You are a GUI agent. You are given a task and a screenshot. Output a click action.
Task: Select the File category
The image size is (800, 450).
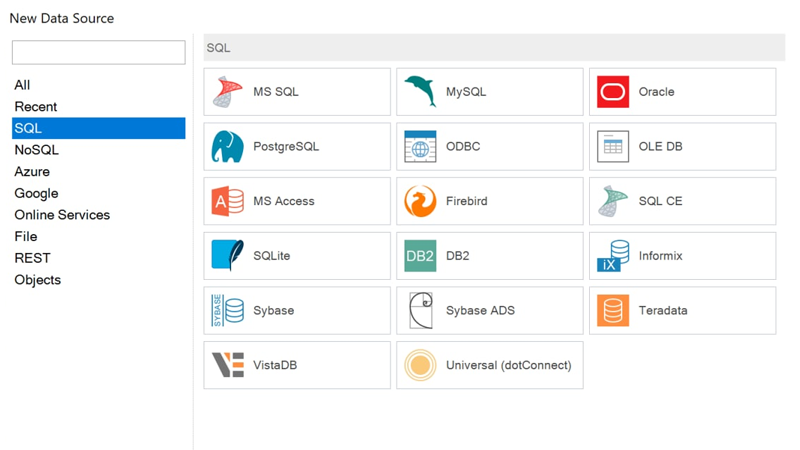[x=98, y=237]
